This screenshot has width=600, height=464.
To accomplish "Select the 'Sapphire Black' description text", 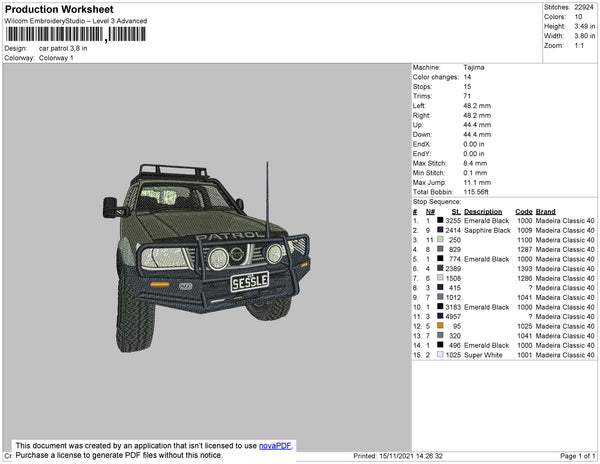I will click(x=487, y=230).
